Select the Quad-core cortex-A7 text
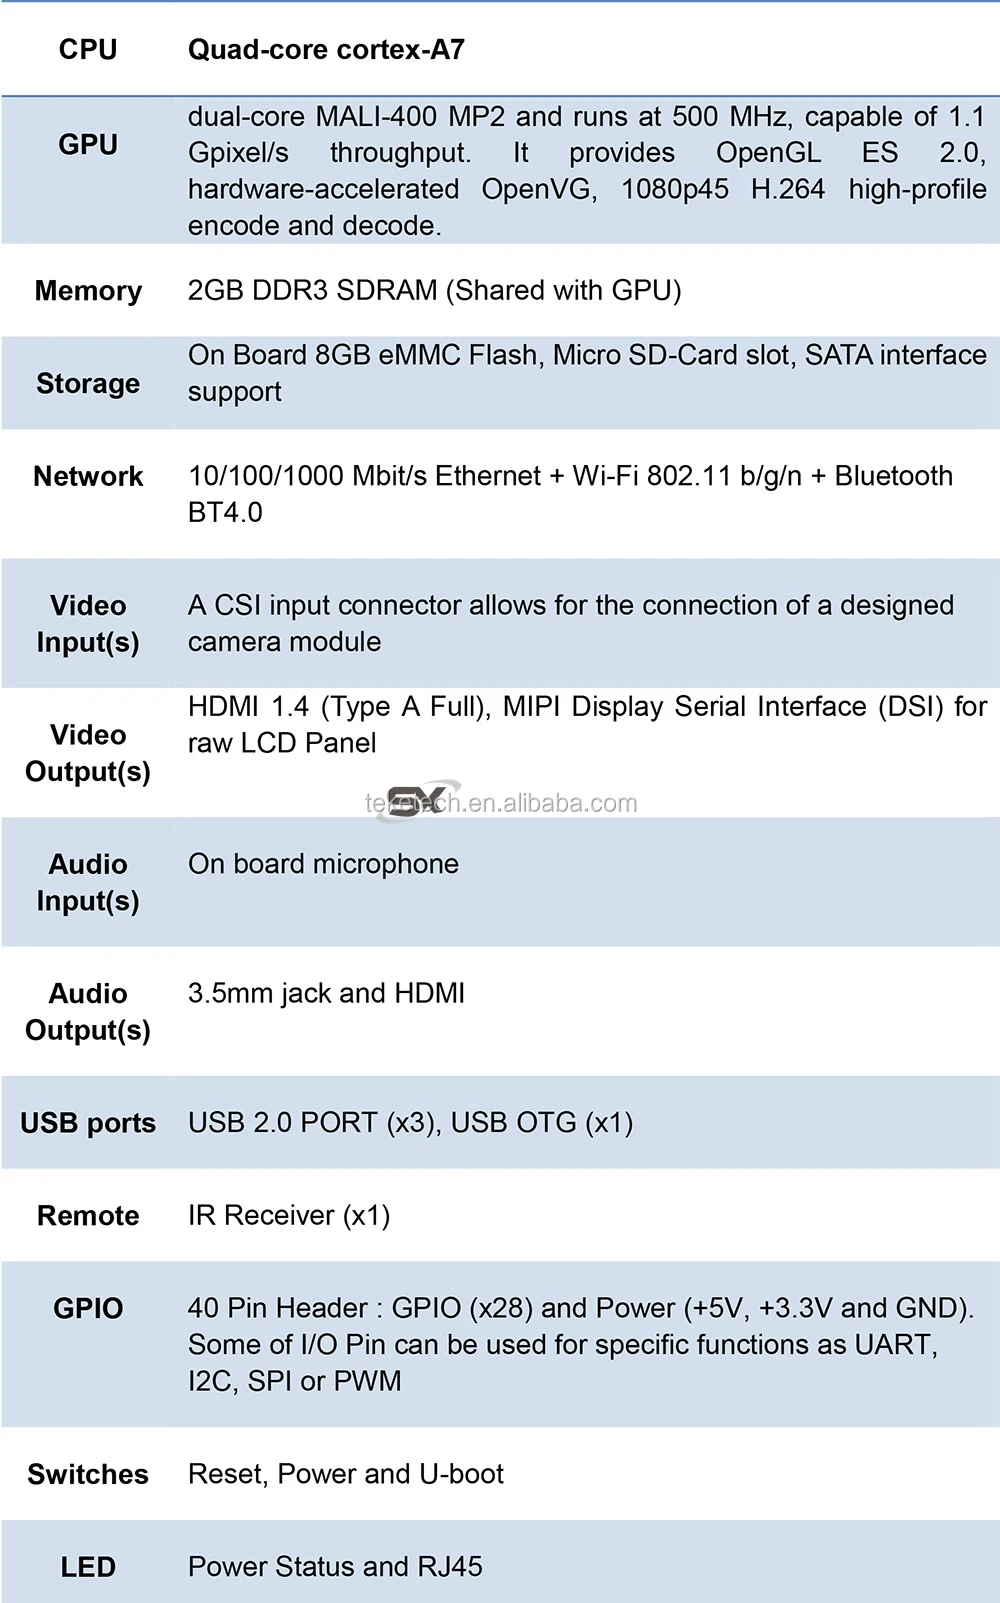 [326, 50]
